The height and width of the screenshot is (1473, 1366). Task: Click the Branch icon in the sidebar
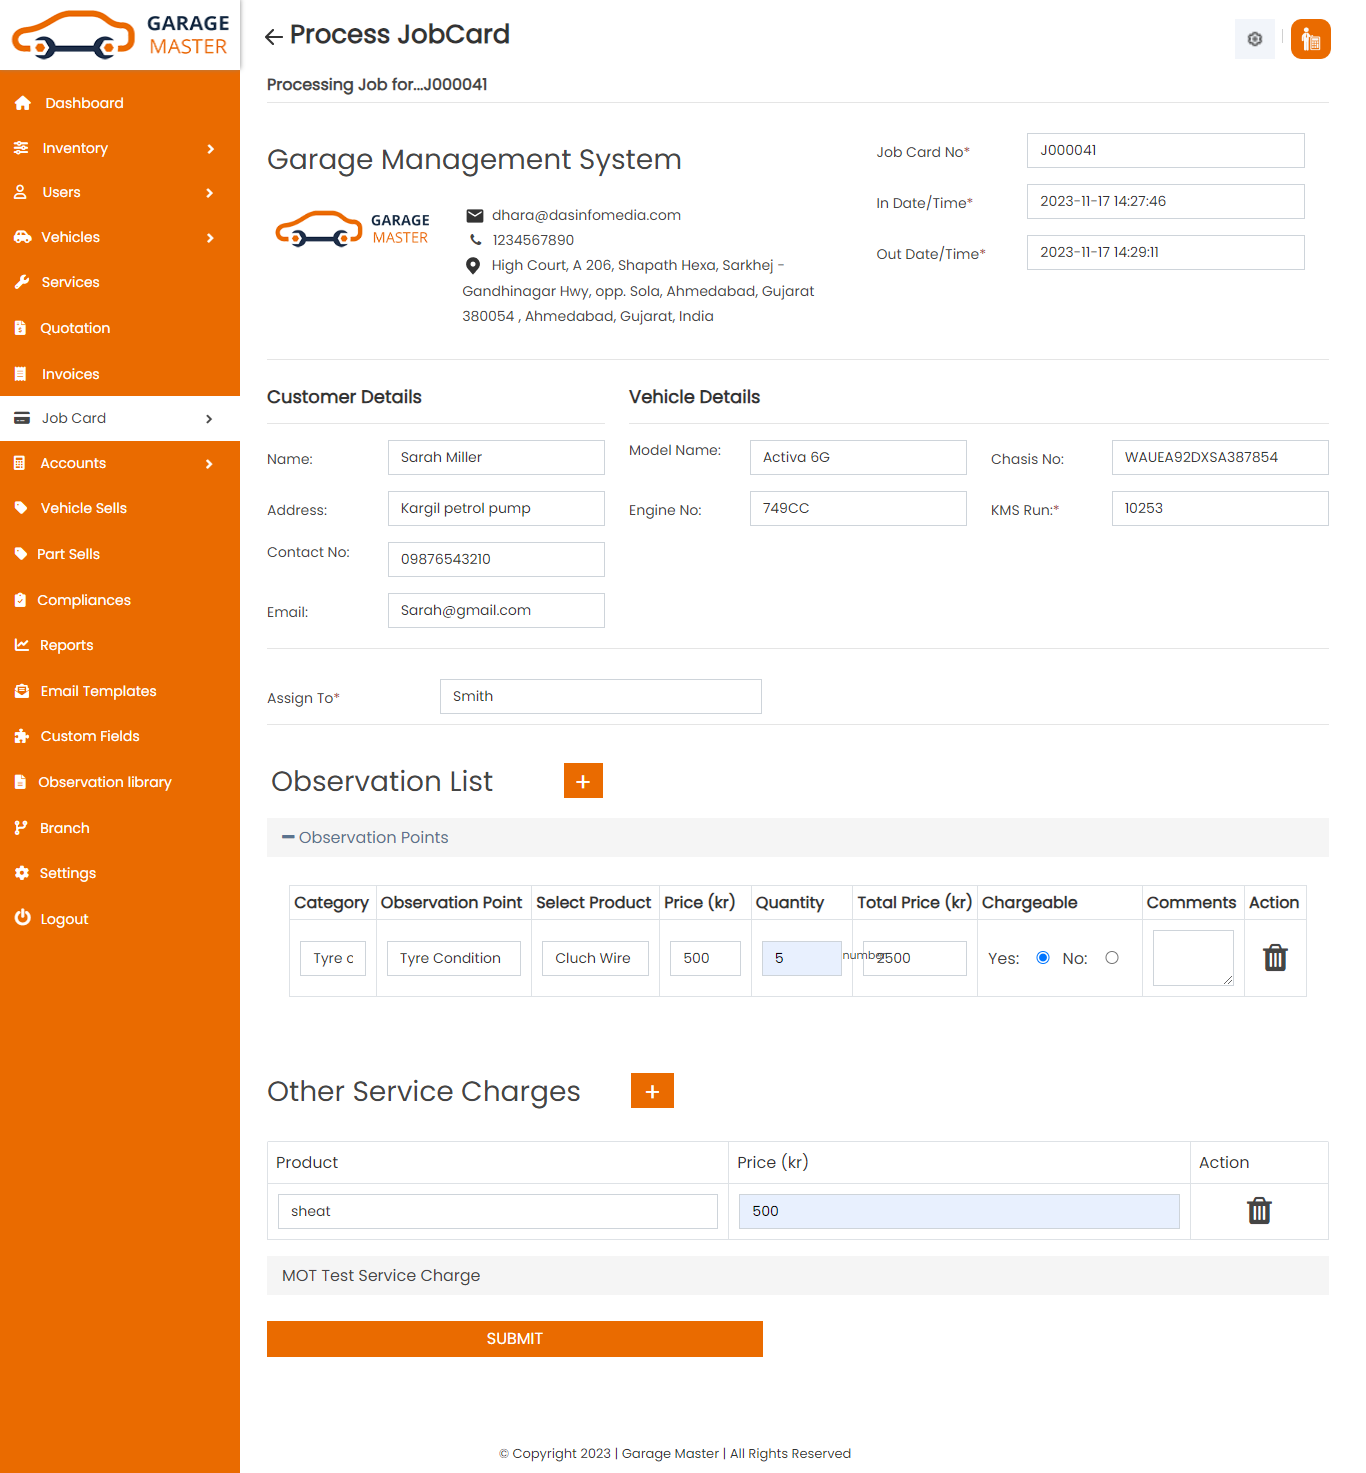pos(22,827)
